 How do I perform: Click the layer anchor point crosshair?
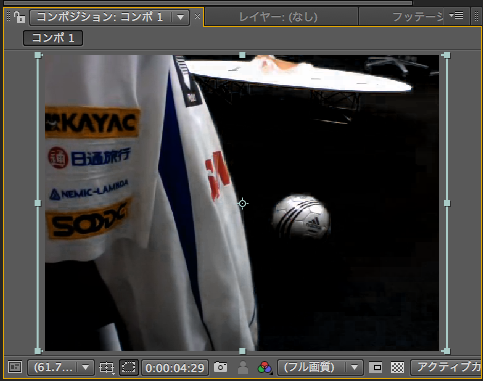click(243, 203)
